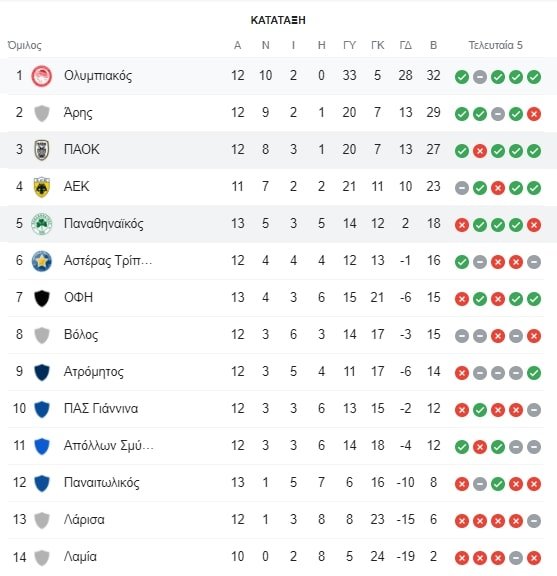
Task: Click the Τελευταία 5 column header
Action: pyautogui.click(x=495, y=45)
